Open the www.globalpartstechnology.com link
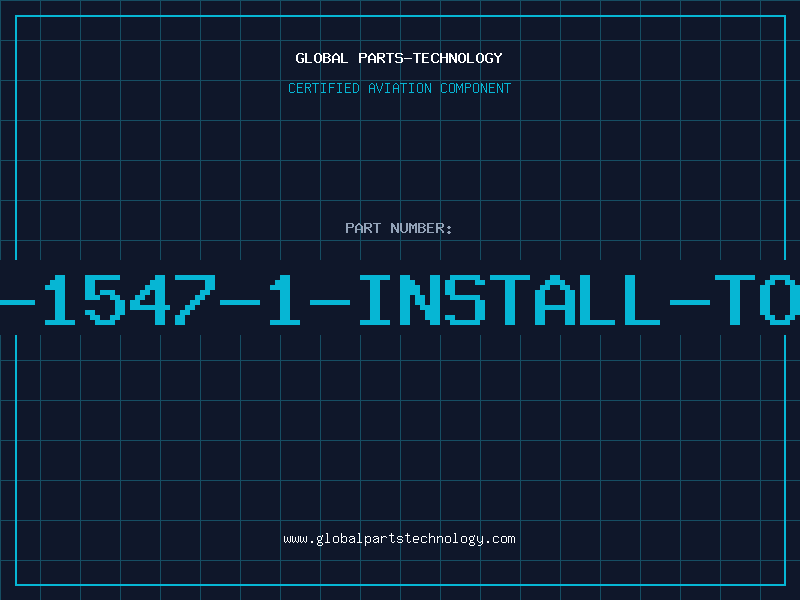The width and height of the screenshot is (800, 600). click(399, 539)
